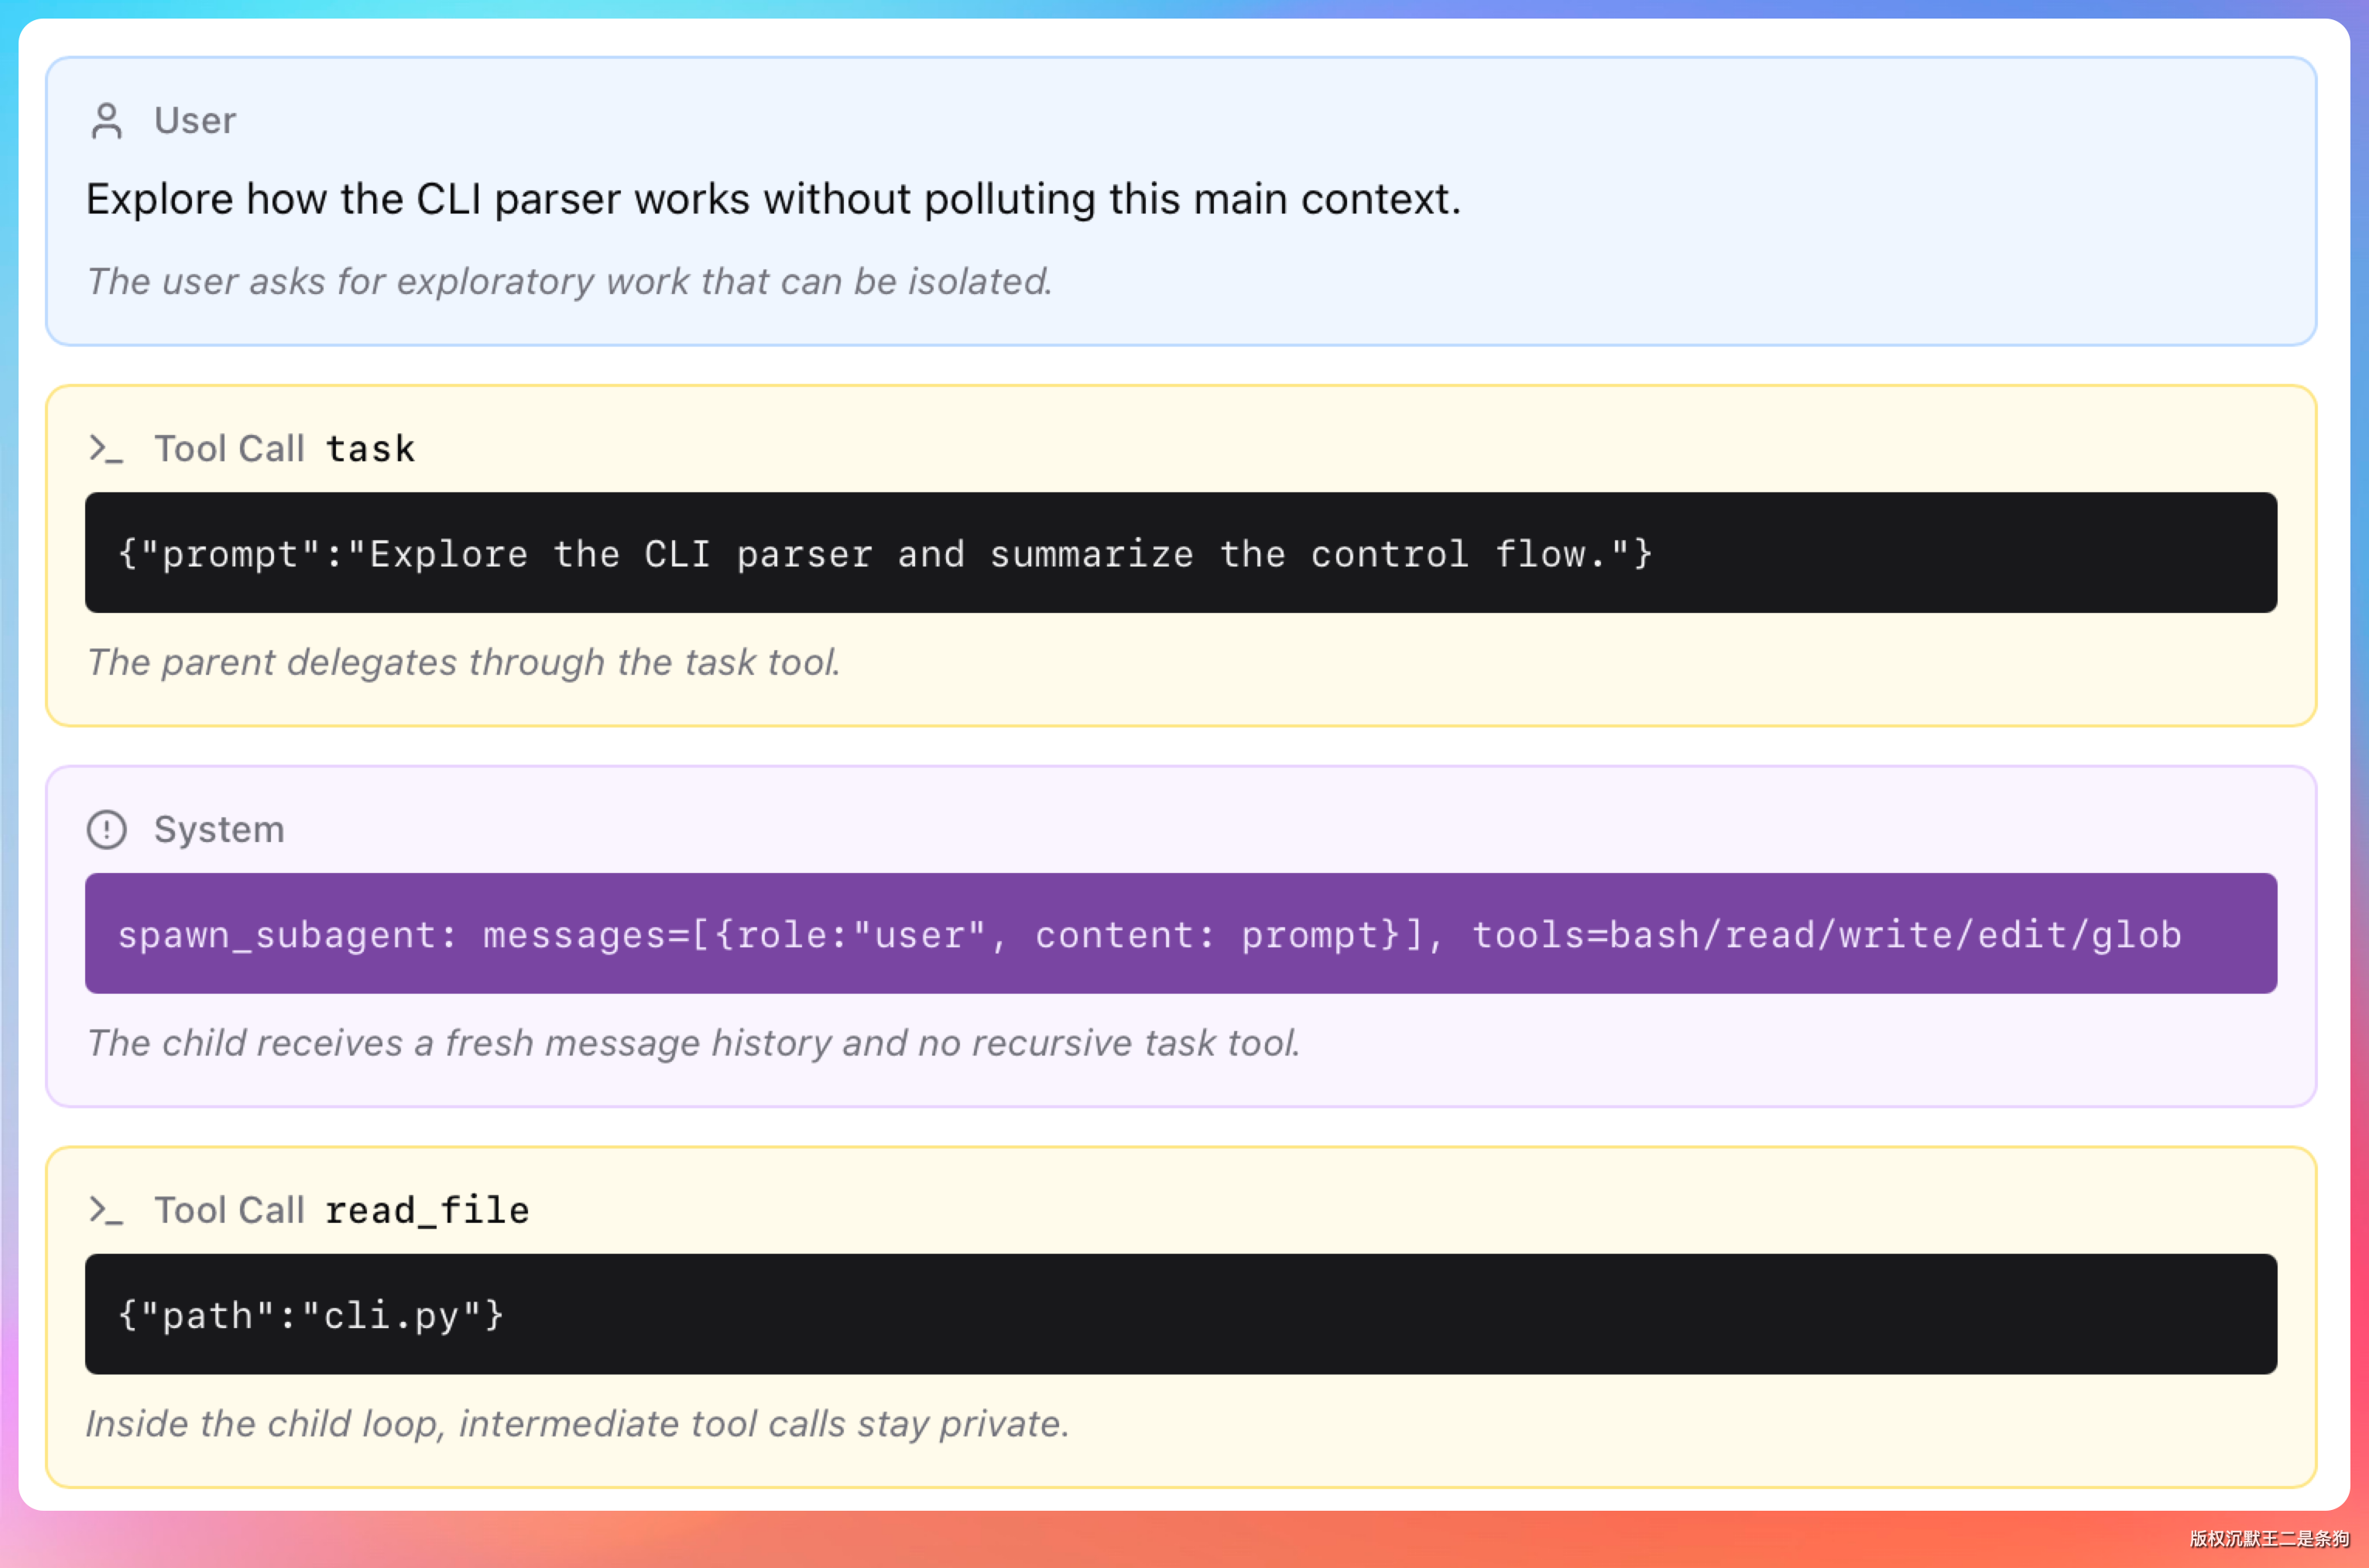Click the terminal icon beside Tool Call task
The width and height of the screenshot is (2369, 1568).
click(x=106, y=449)
